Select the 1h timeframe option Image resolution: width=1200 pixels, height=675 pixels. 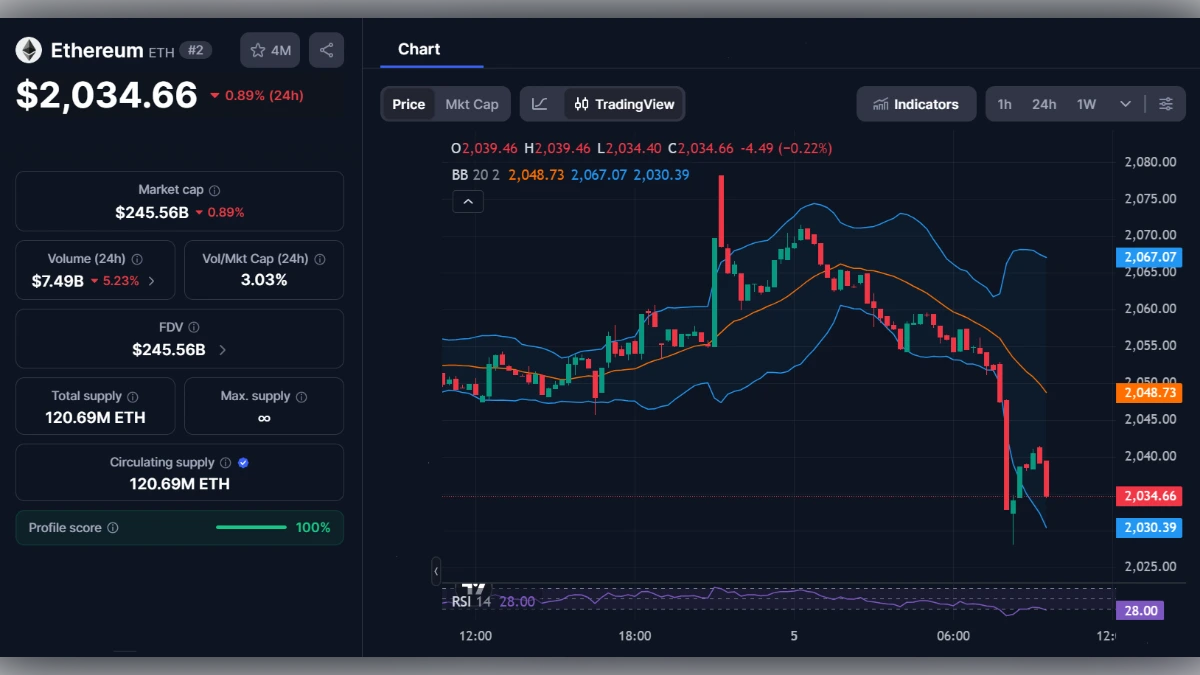tap(1004, 103)
